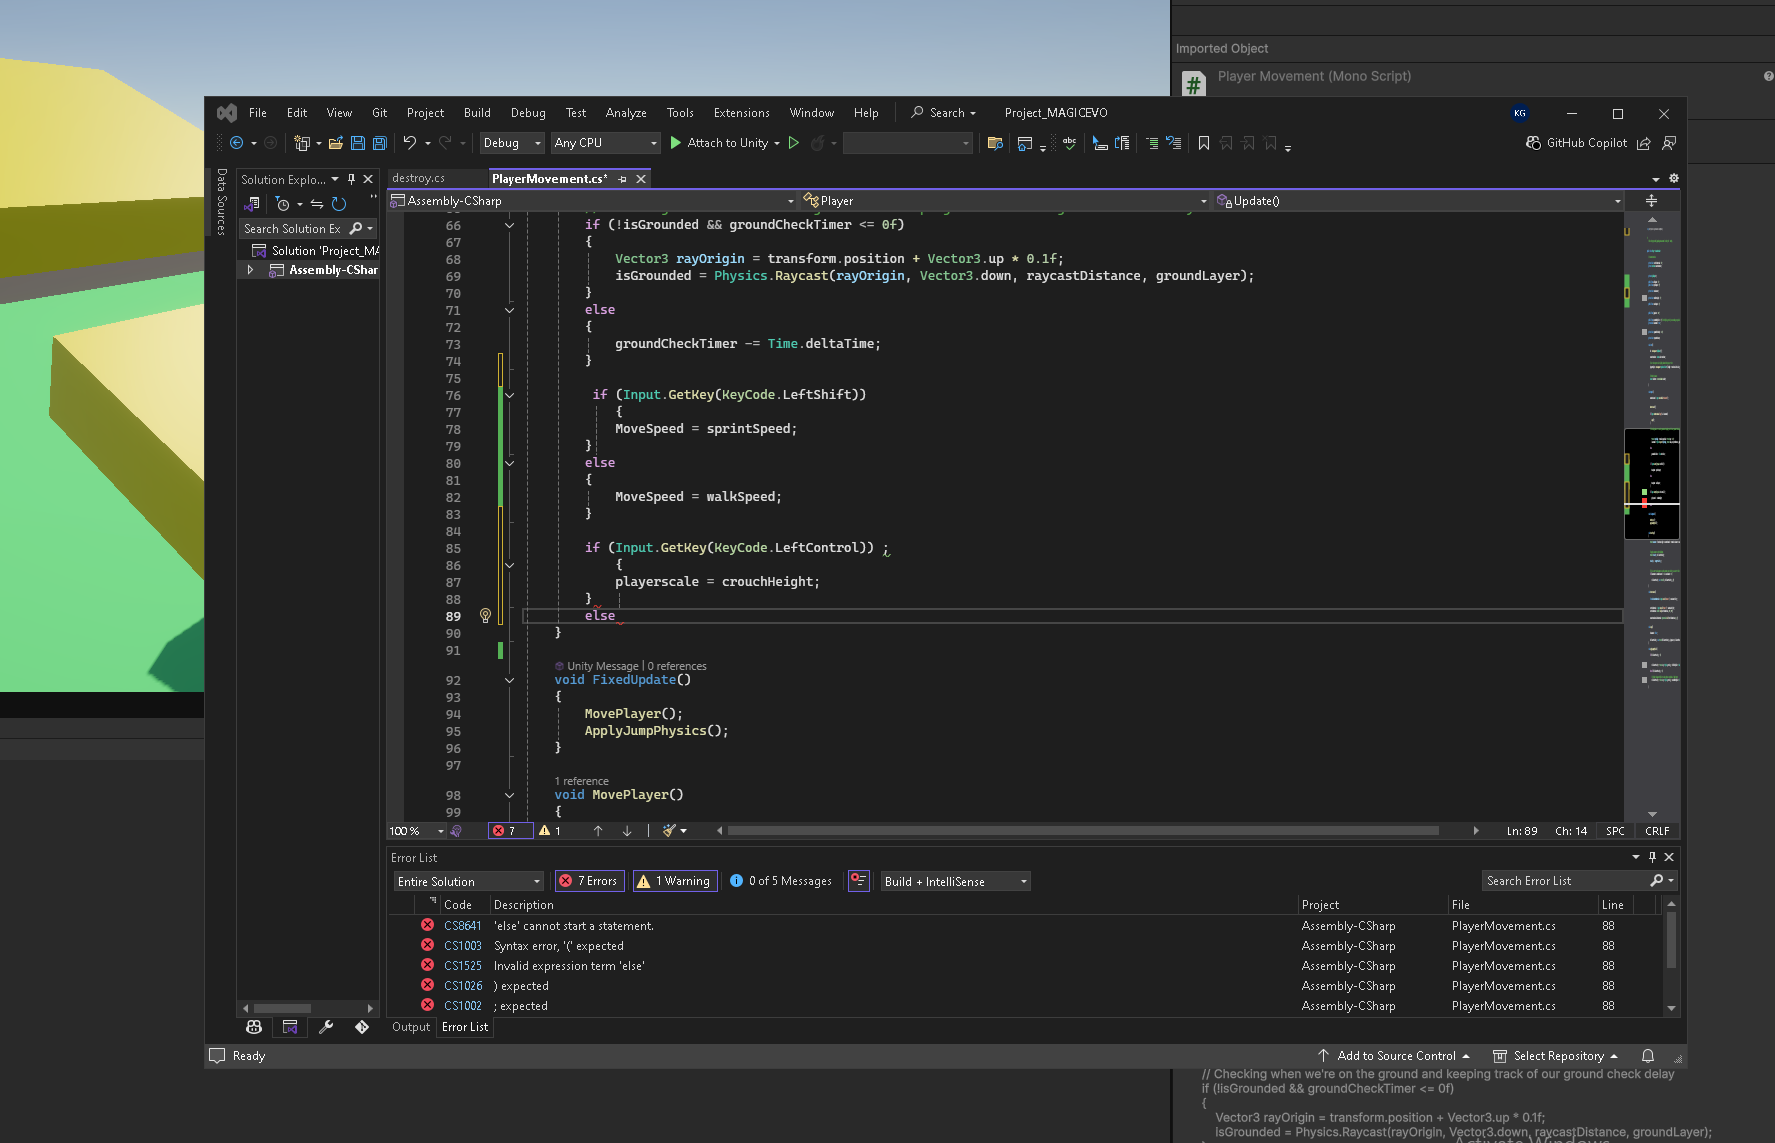Click the Navigate Backward arrow icon

pyautogui.click(x=236, y=143)
